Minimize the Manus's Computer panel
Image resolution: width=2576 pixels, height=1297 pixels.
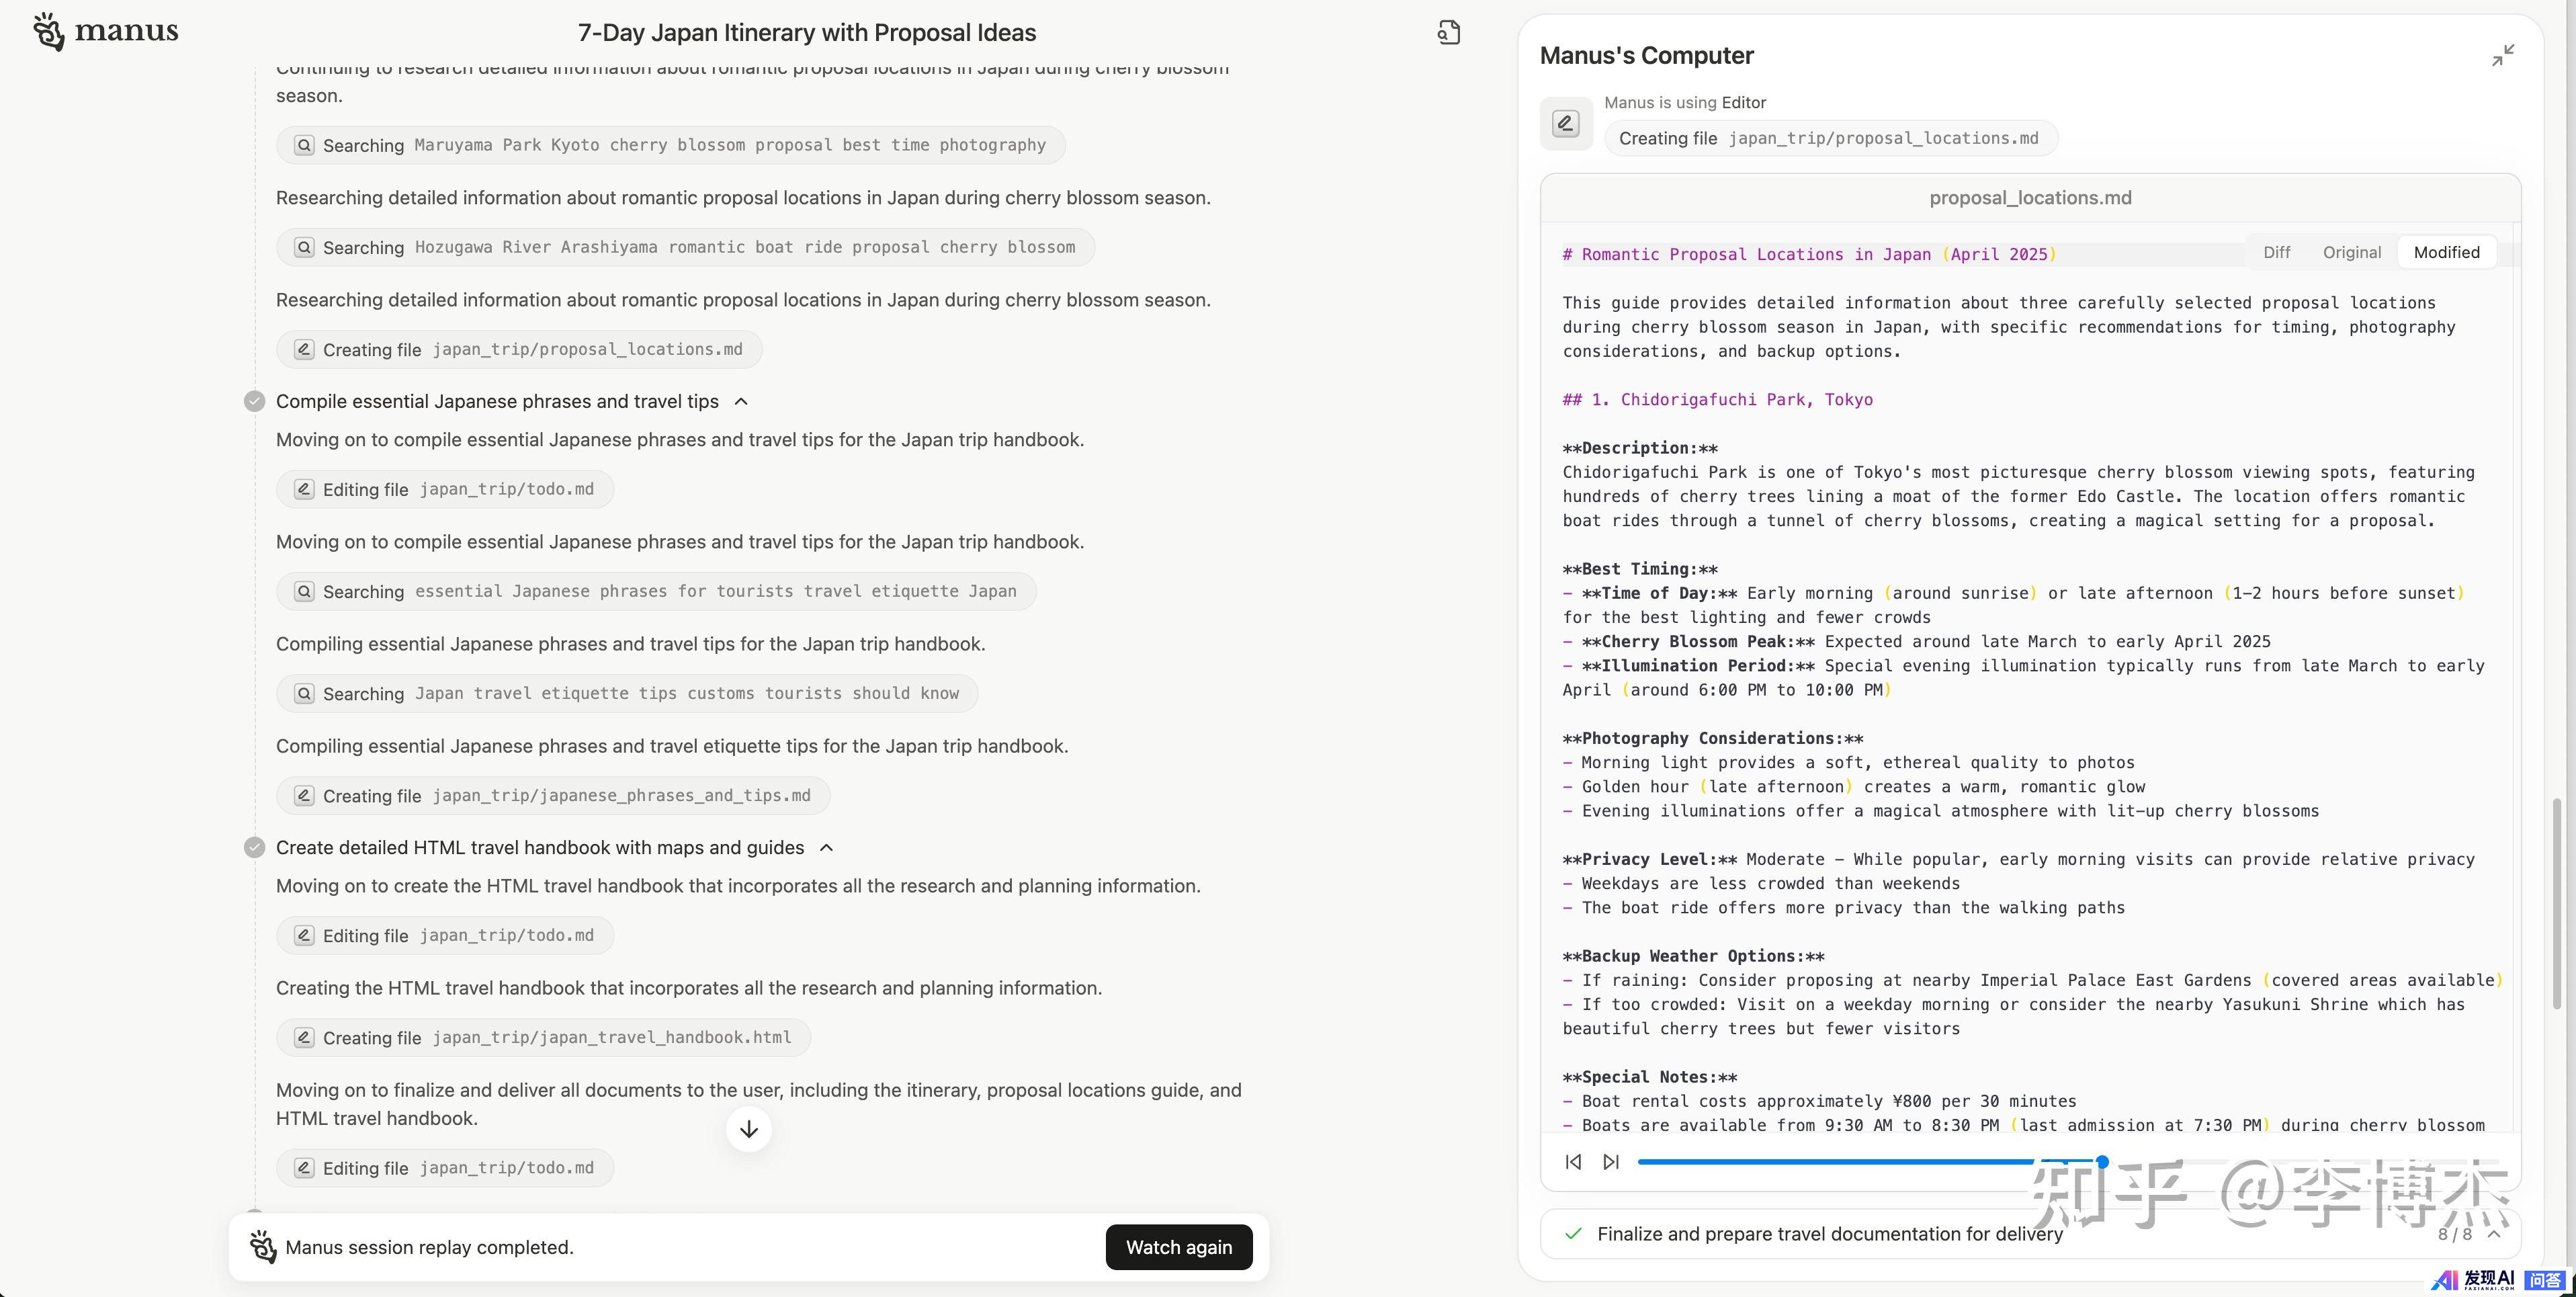pyautogui.click(x=2503, y=55)
